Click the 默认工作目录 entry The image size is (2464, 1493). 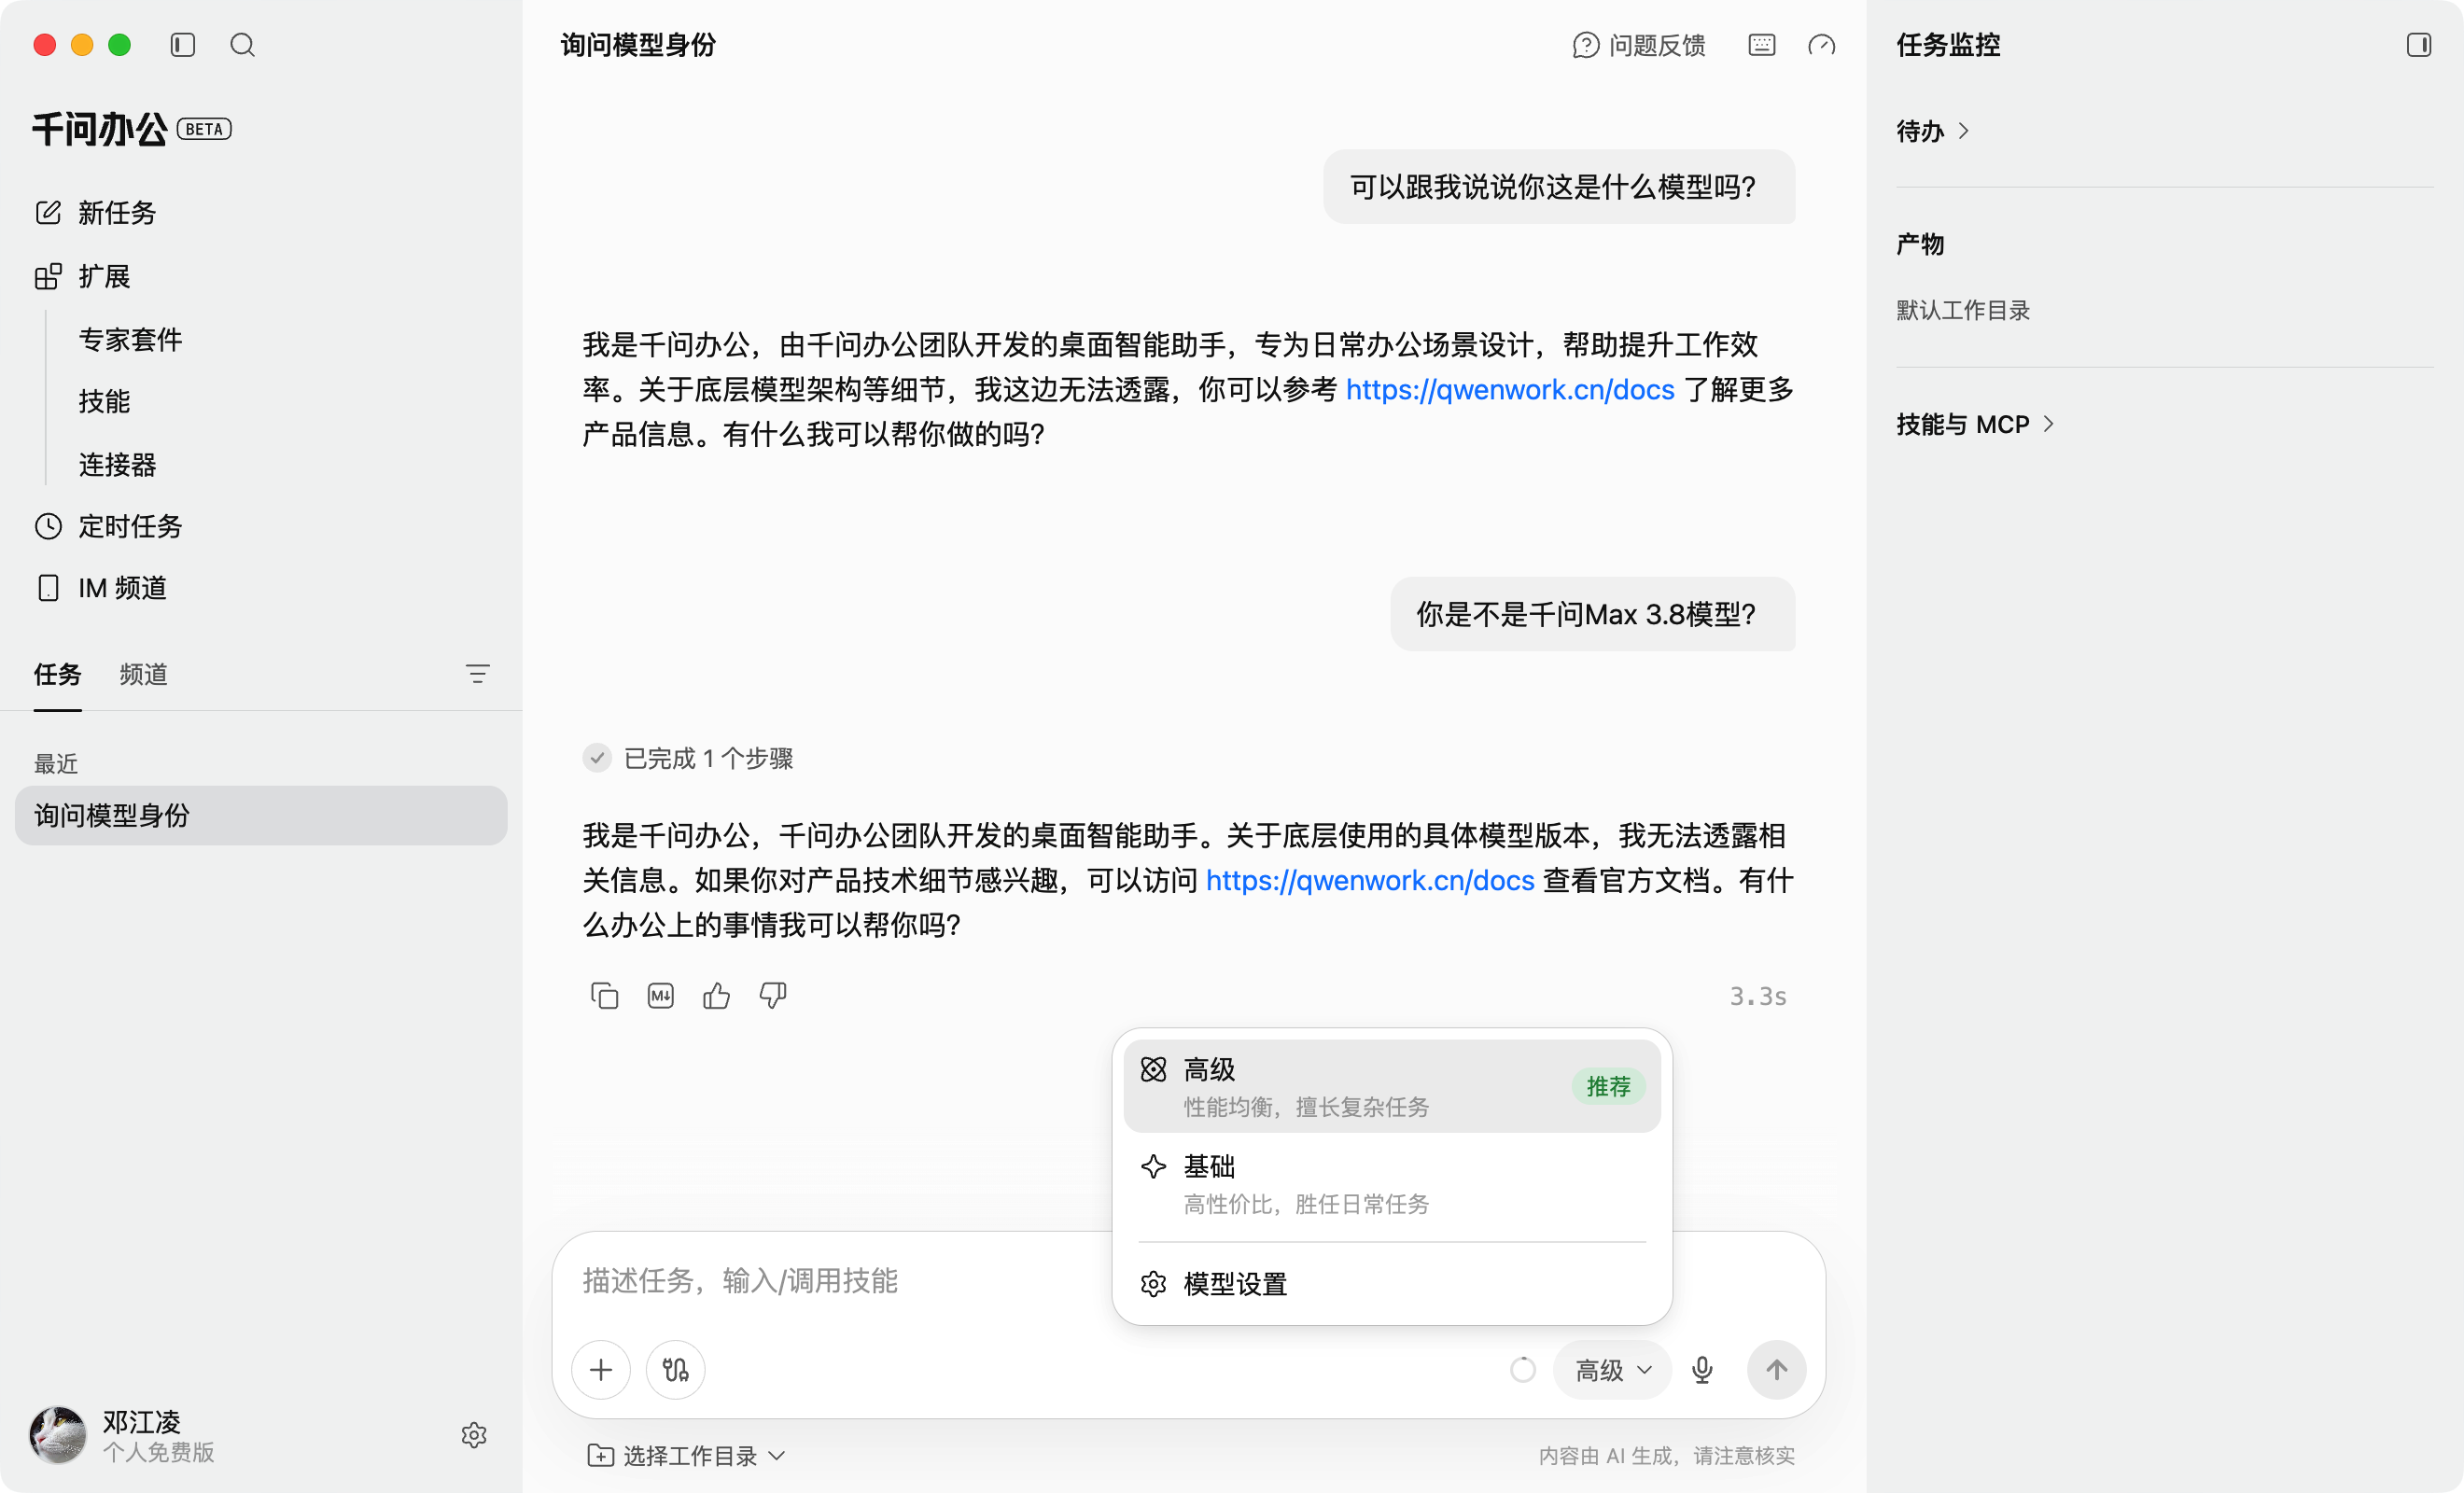1963,310
